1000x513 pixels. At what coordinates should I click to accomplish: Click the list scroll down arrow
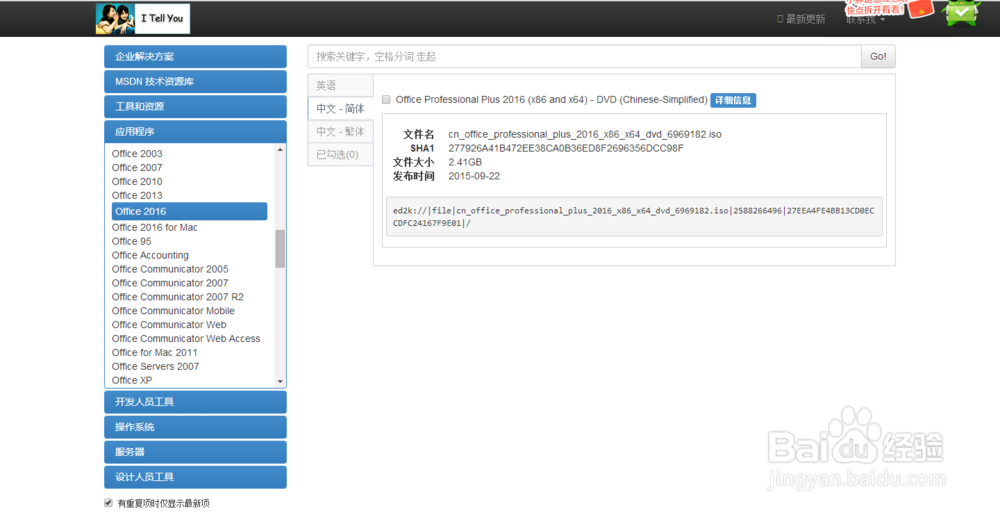280,382
